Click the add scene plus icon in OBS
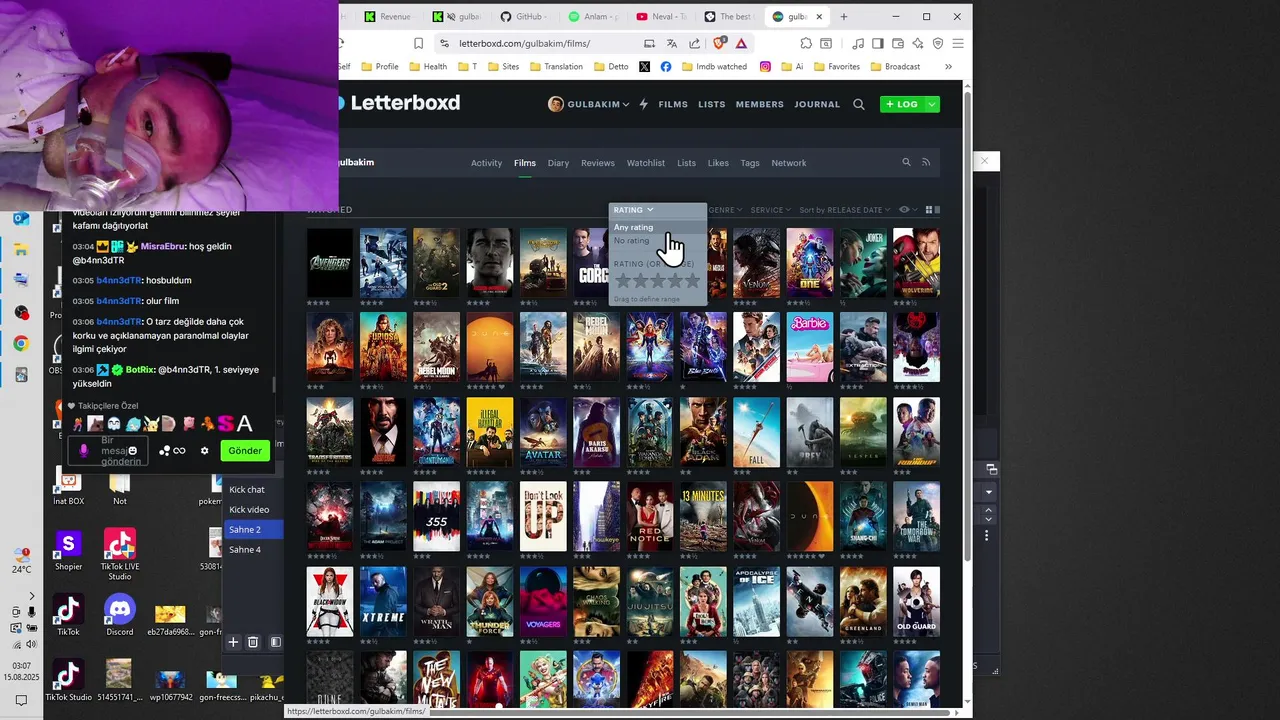 click(x=233, y=642)
